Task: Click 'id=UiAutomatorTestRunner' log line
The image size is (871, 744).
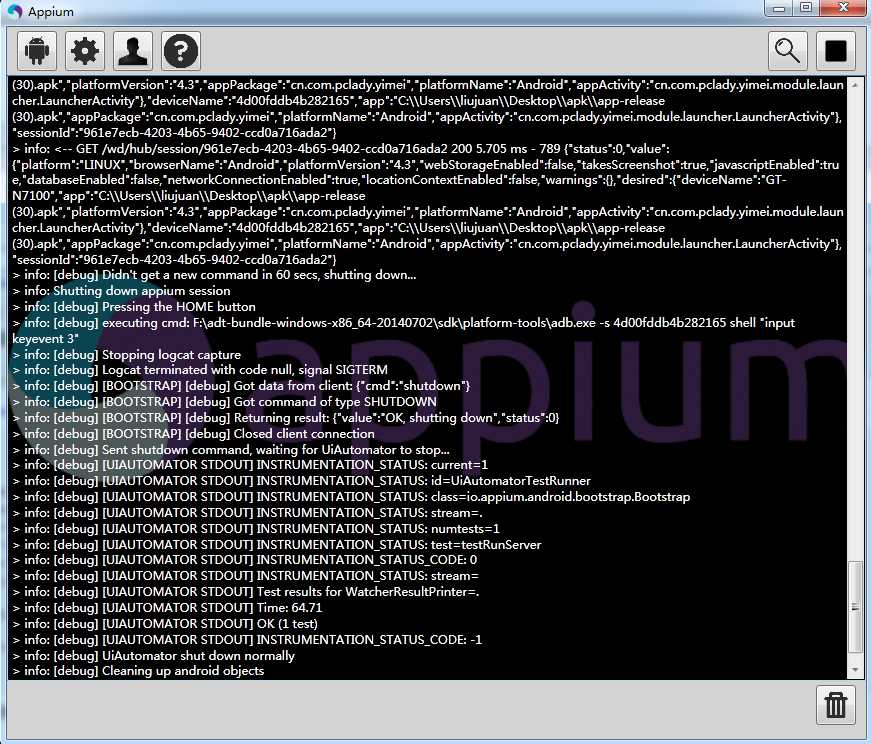Action: (x=302, y=481)
